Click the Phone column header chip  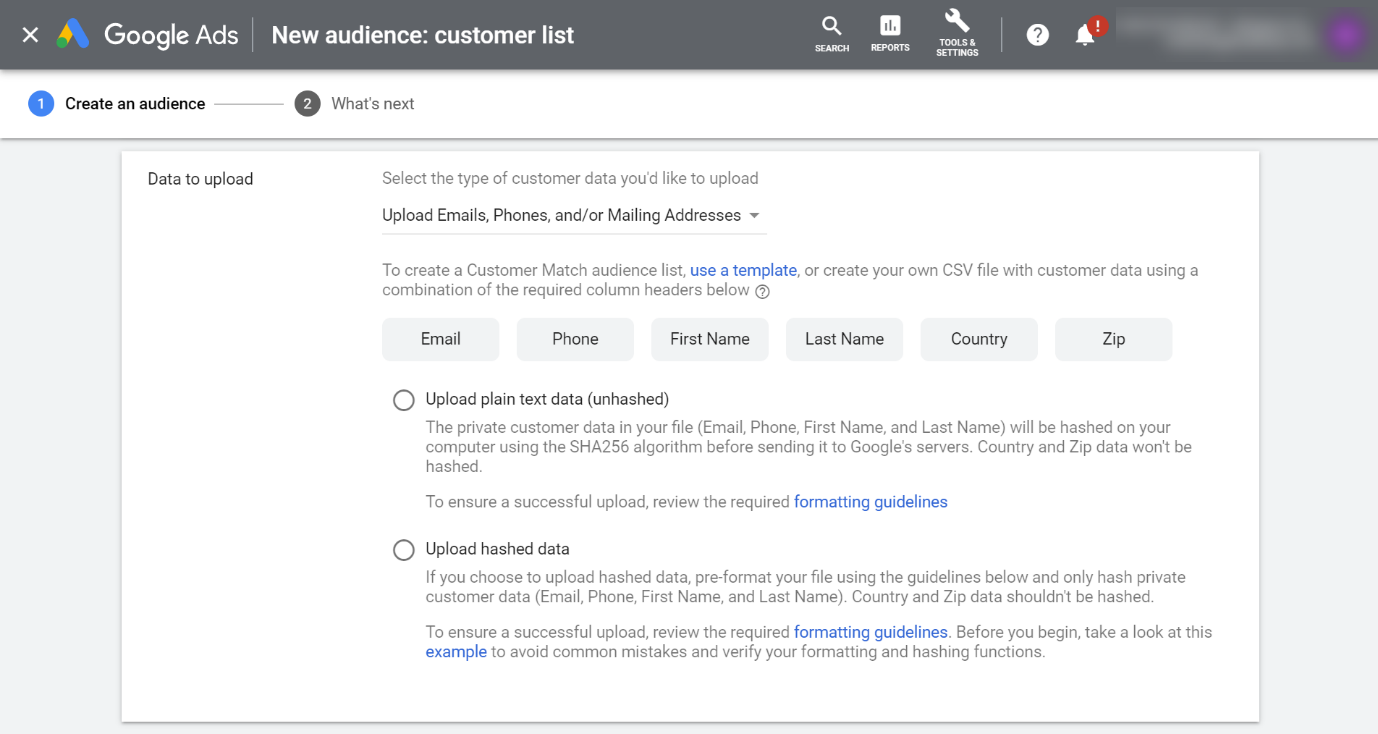point(575,339)
